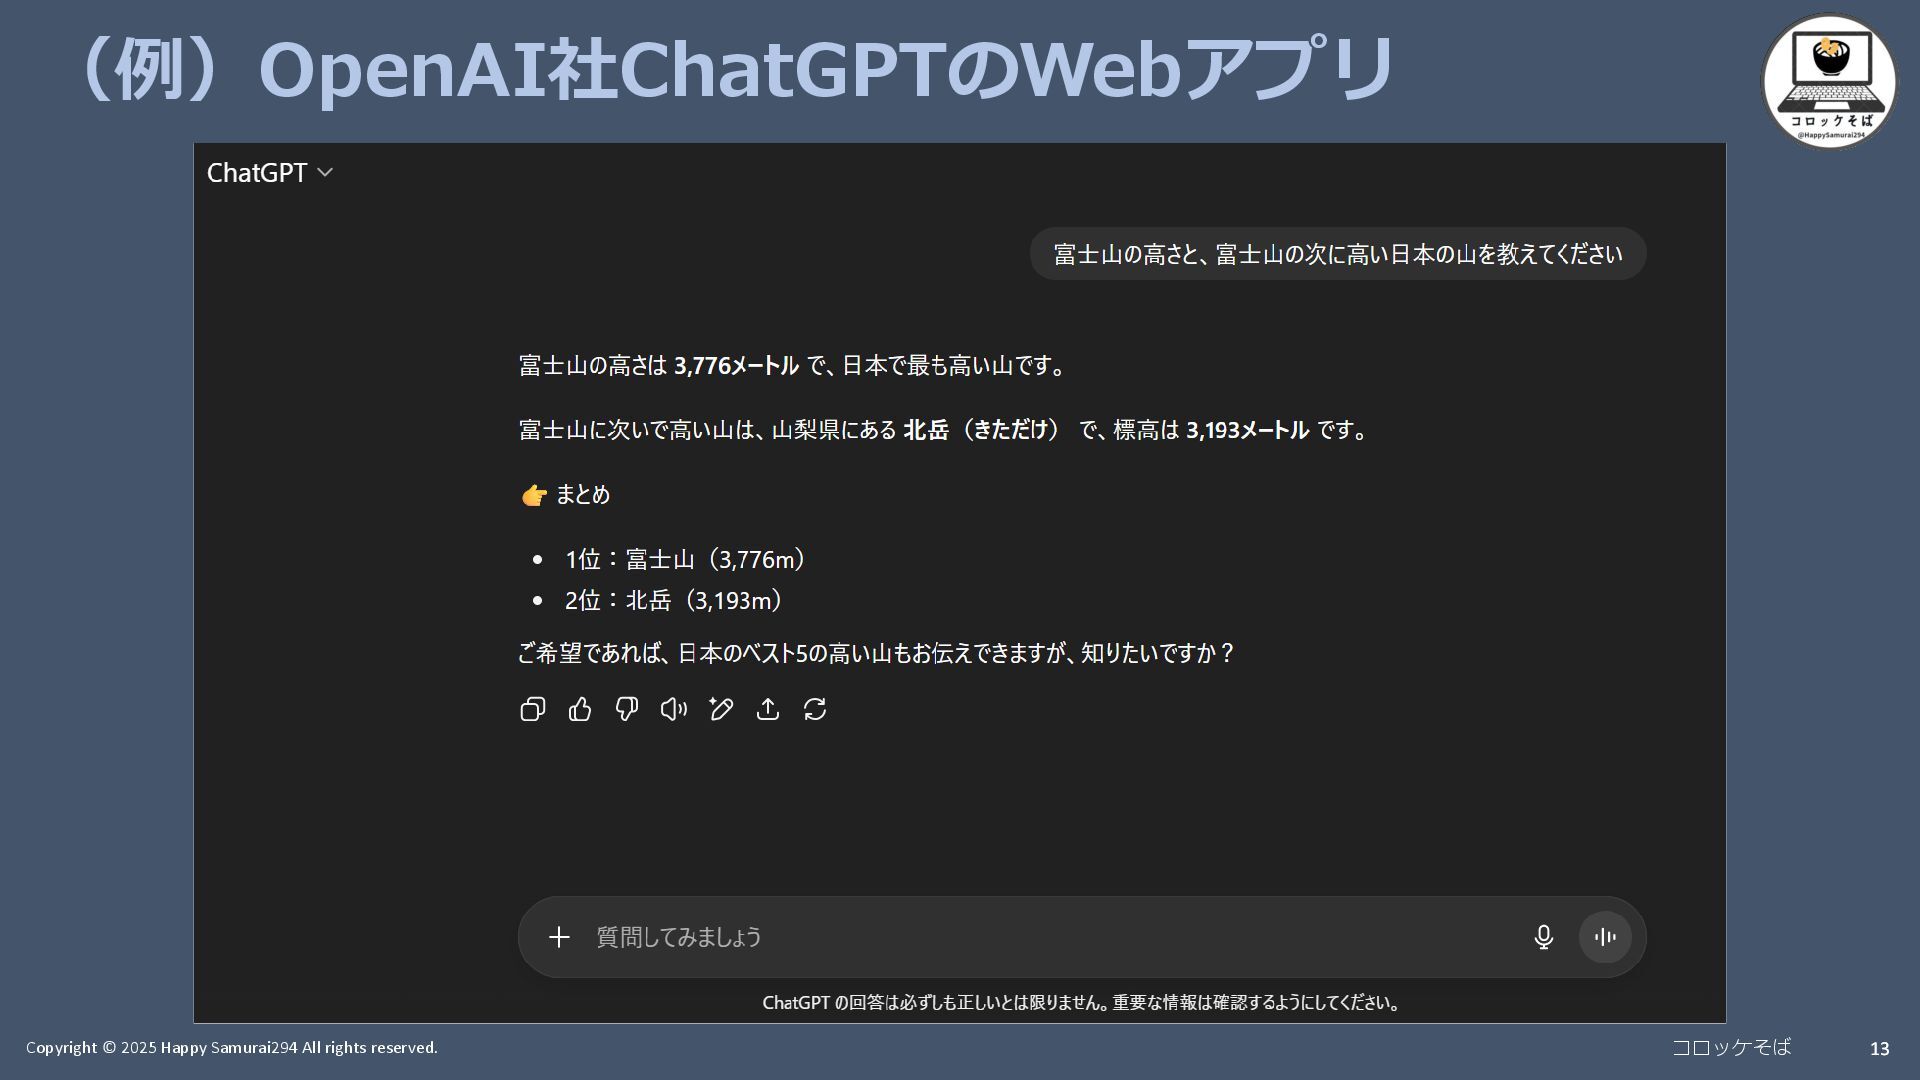This screenshot has width=1920, height=1080.
Task: Click the edit in canvas pencil icon
Action: click(721, 709)
